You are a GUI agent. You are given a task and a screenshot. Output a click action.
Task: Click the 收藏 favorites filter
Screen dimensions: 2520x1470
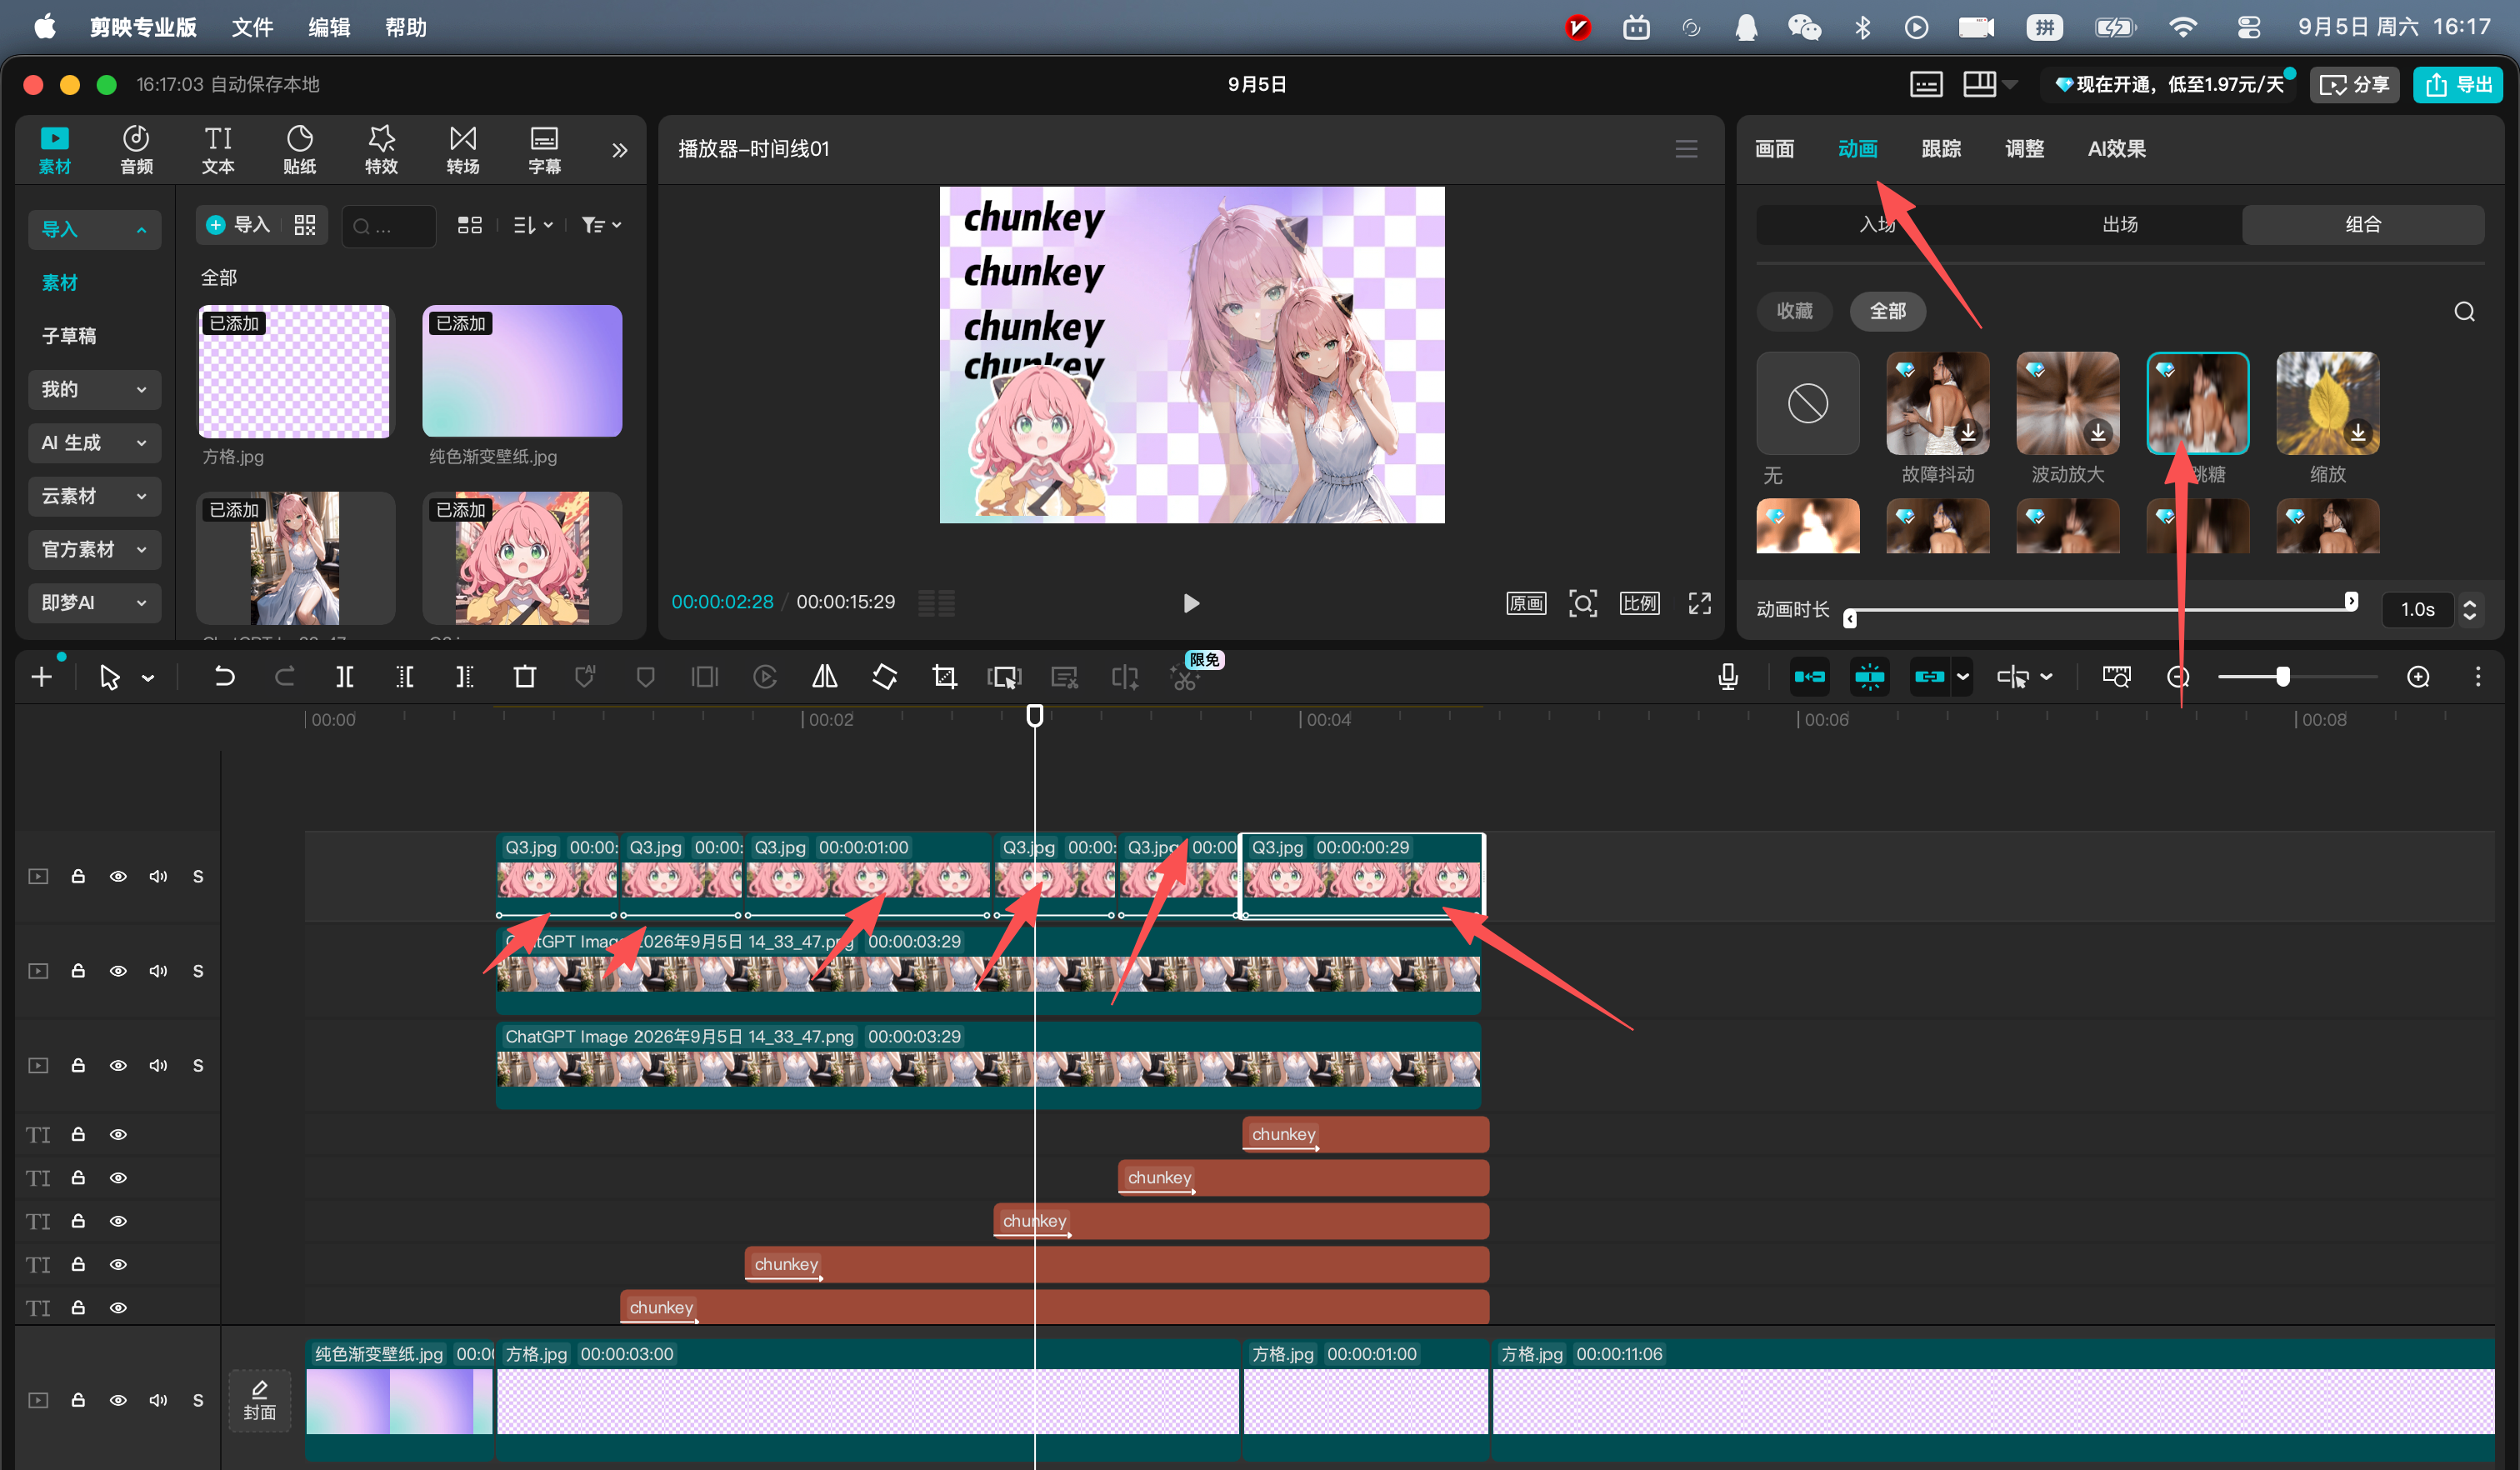[1795, 311]
